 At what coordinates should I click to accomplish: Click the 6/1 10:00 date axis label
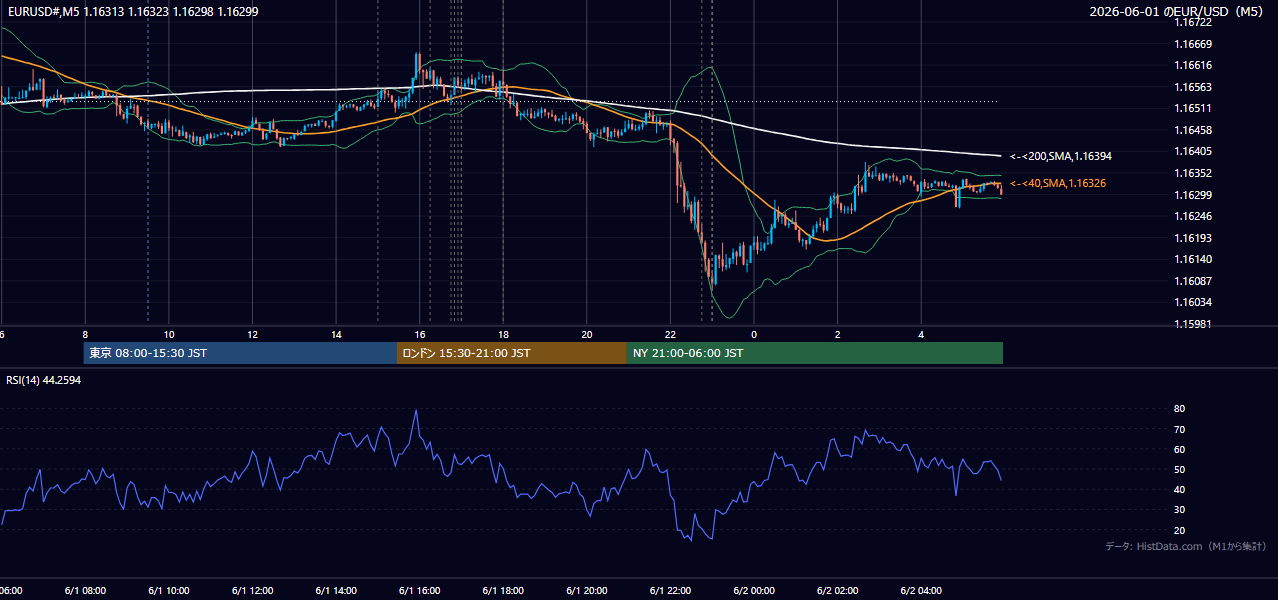pyautogui.click(x=169, y=591)
